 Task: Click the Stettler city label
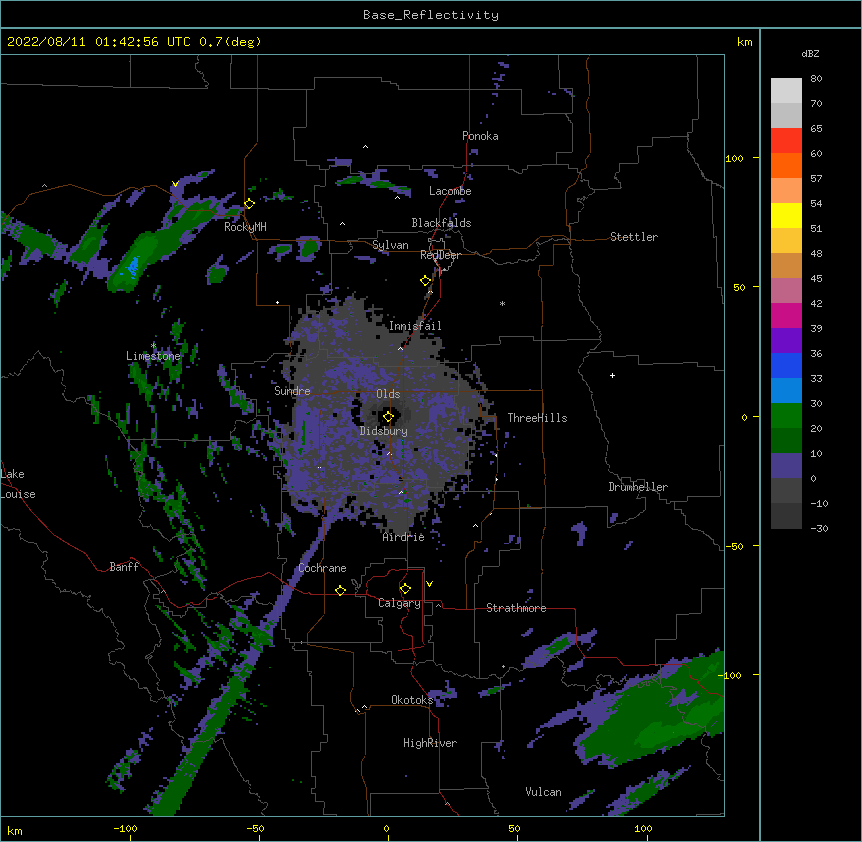[x=634, y=237]
